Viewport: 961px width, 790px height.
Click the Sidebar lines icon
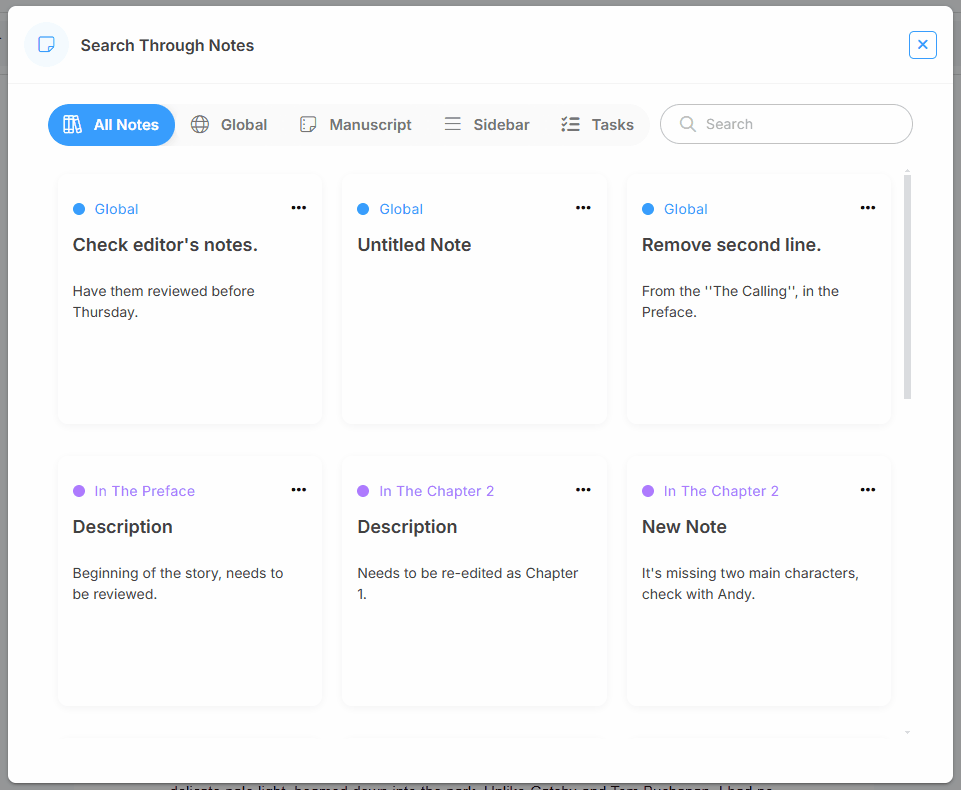[453, 125]
